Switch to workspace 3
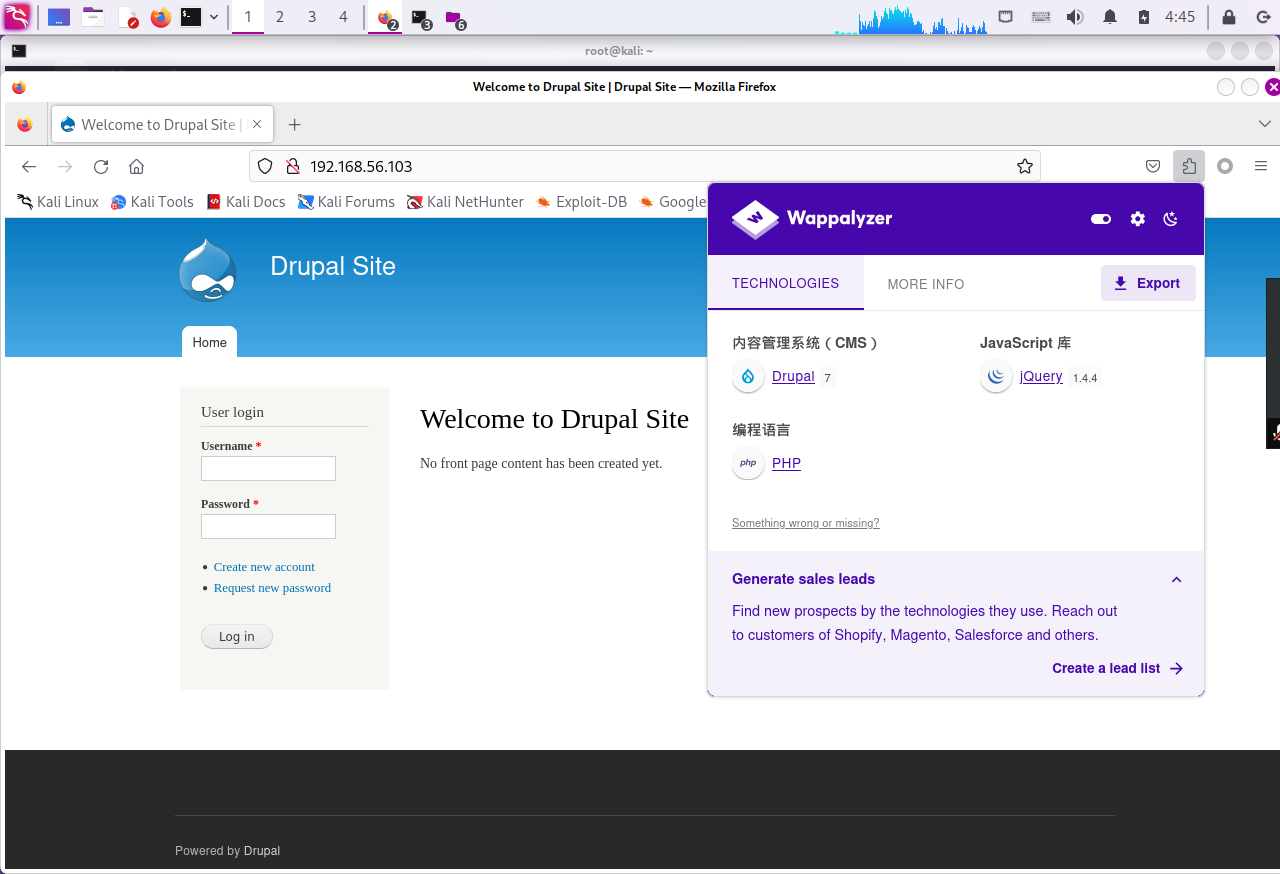 tap(312, 17)
